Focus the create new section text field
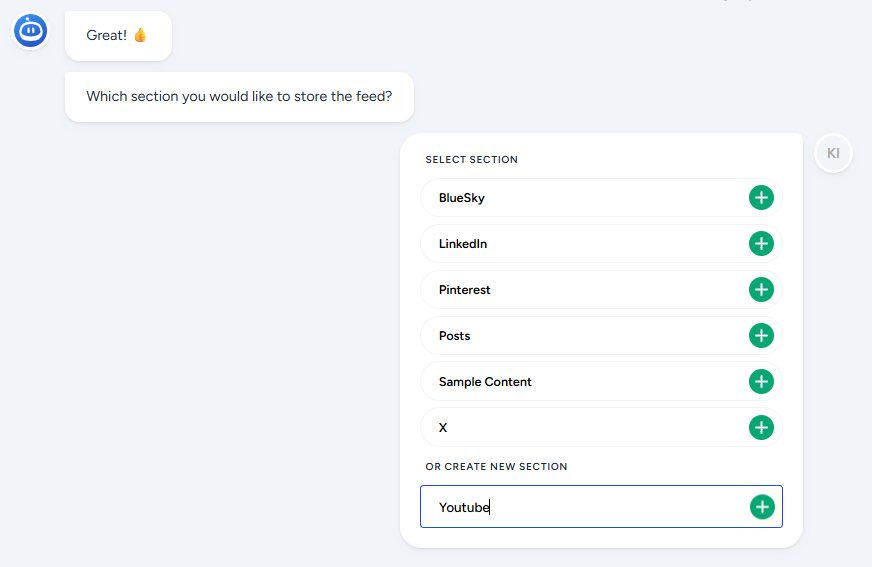The height and width of the screenshot is (567, 872). click(x=580, y=507)
